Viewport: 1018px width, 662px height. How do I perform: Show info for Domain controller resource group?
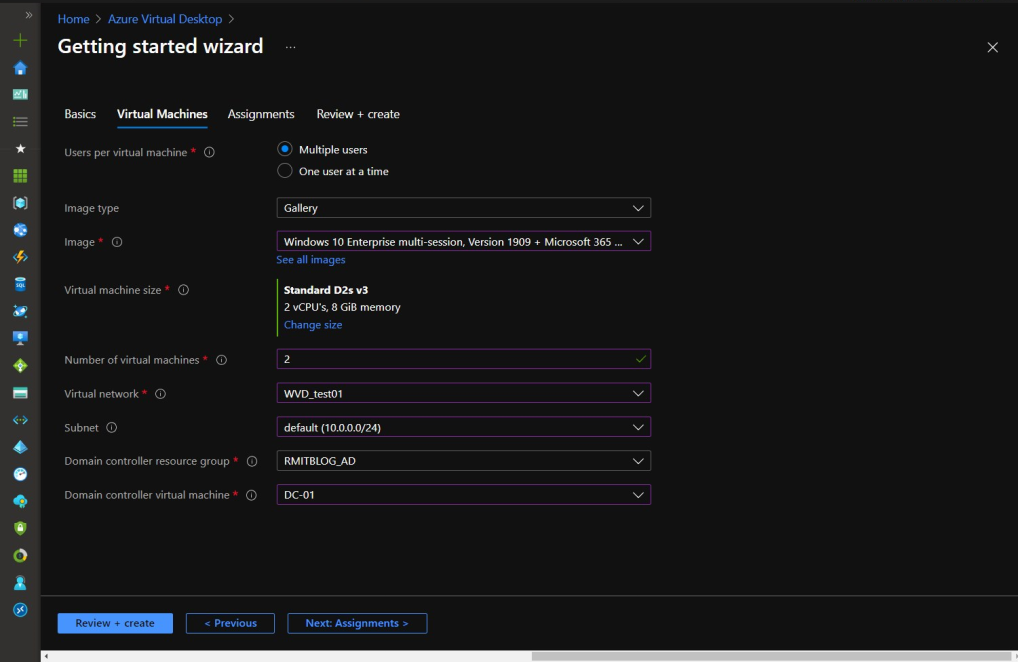tap(252, 461)
